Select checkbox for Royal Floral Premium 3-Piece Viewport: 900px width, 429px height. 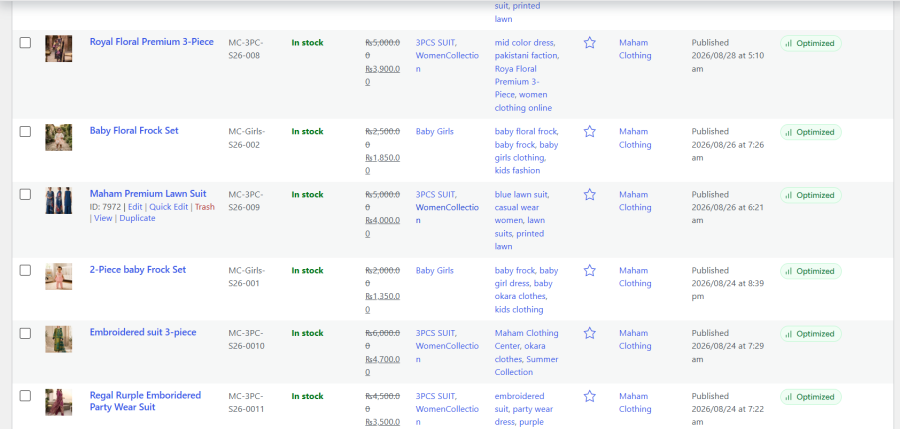coord(25,42)
